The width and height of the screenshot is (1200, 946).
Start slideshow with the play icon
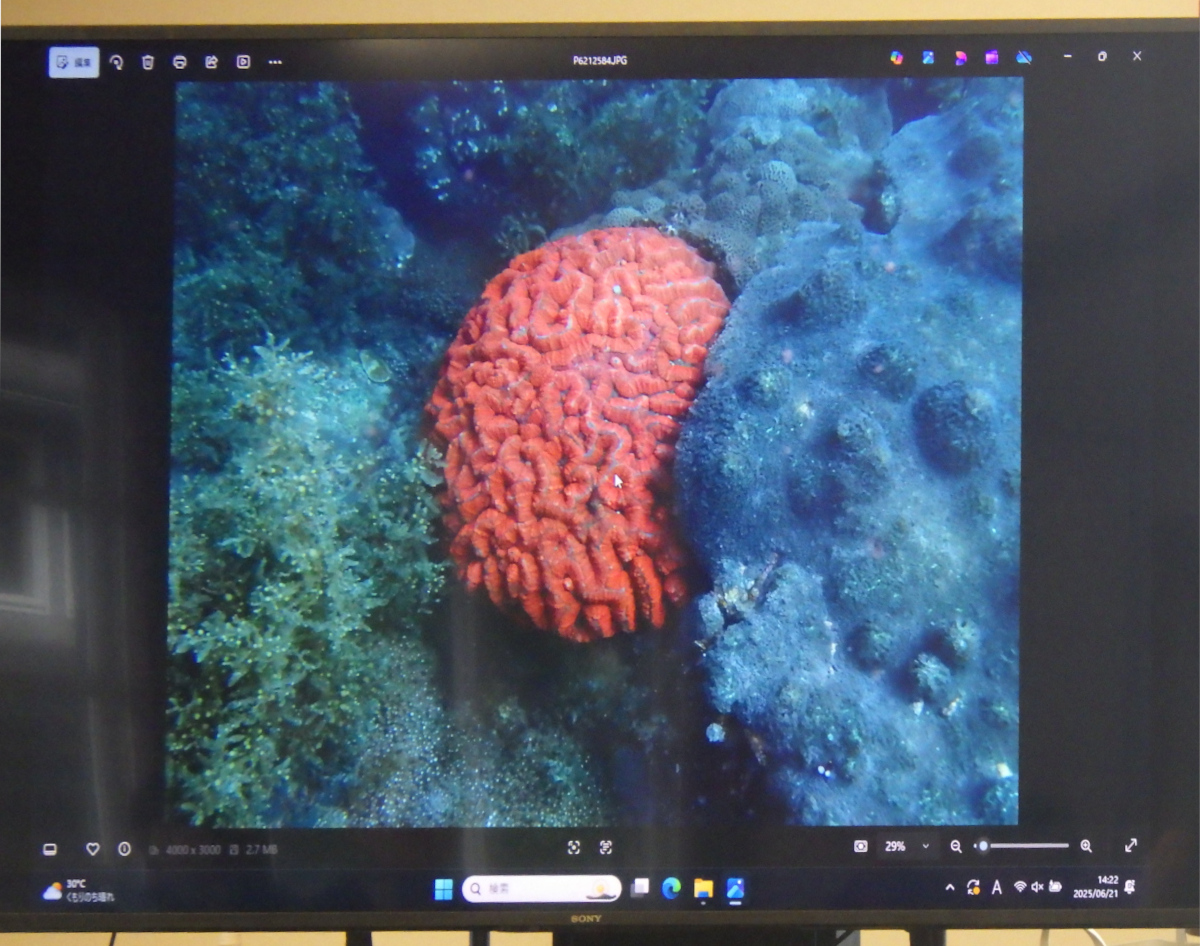click(243, 62)
